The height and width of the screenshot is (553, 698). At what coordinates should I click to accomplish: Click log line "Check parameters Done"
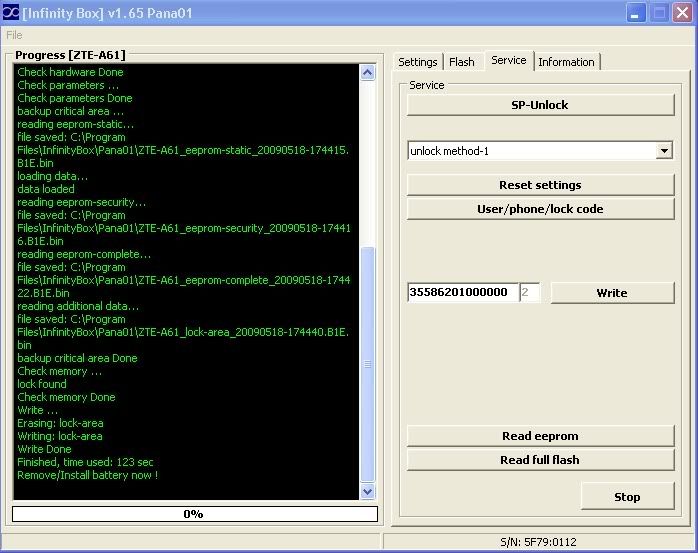tap(75, 98)
